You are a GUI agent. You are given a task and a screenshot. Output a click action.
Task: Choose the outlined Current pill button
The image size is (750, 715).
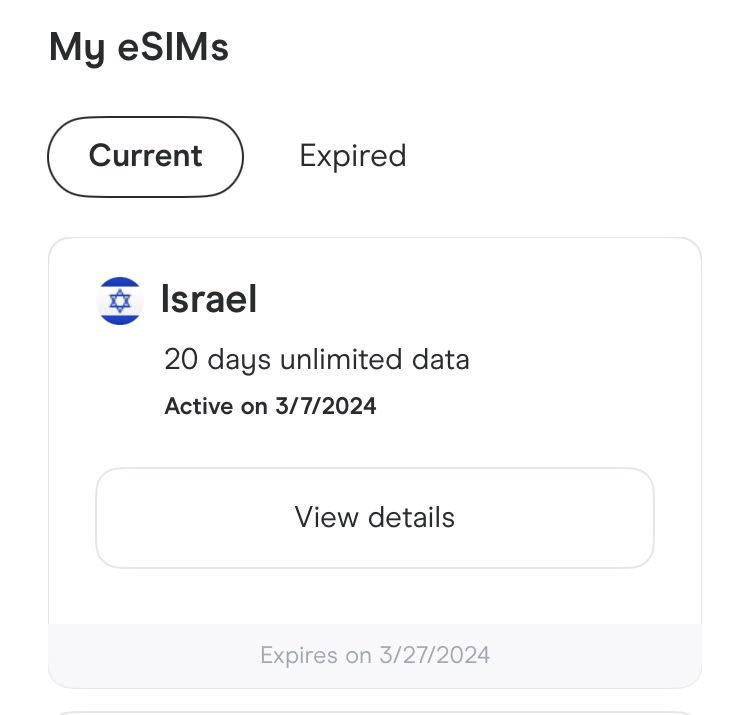click(x=145, y=157)
